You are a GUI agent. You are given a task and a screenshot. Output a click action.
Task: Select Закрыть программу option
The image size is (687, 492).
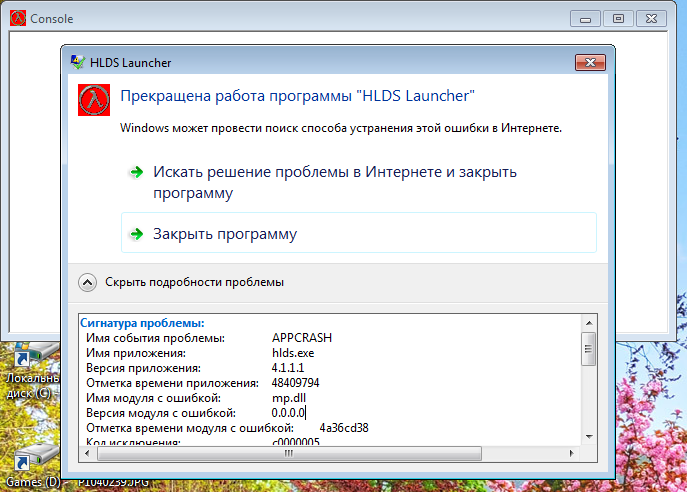pos(359,233)
